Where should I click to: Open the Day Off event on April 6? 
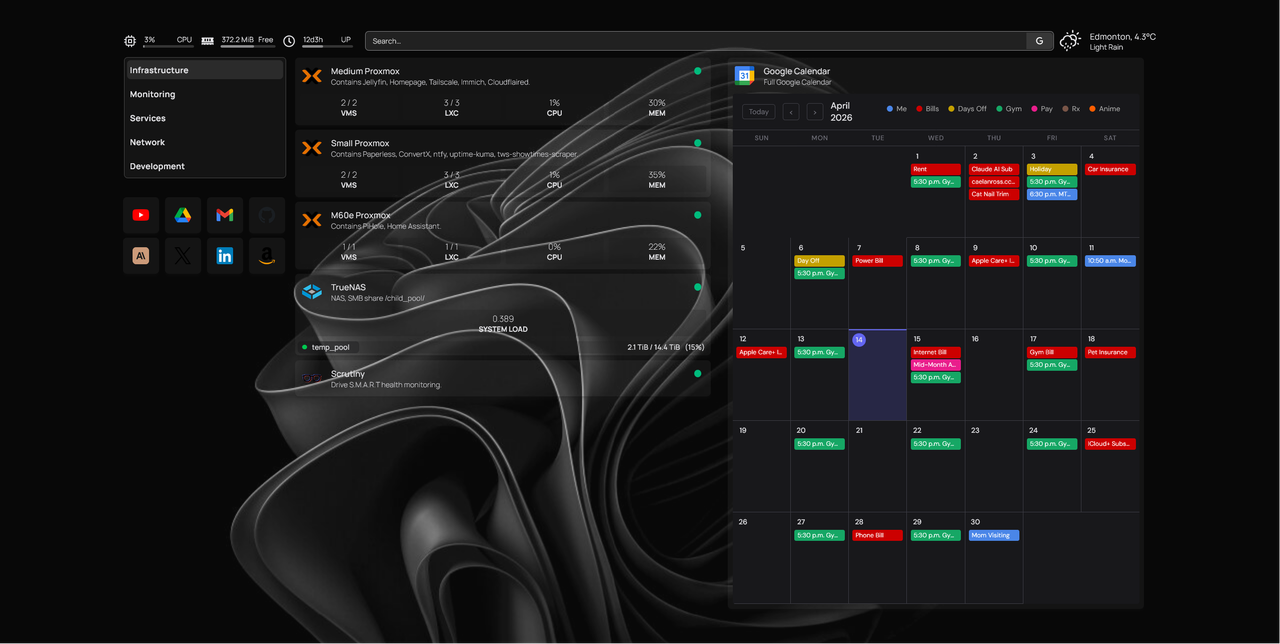(x=819, y=261)
